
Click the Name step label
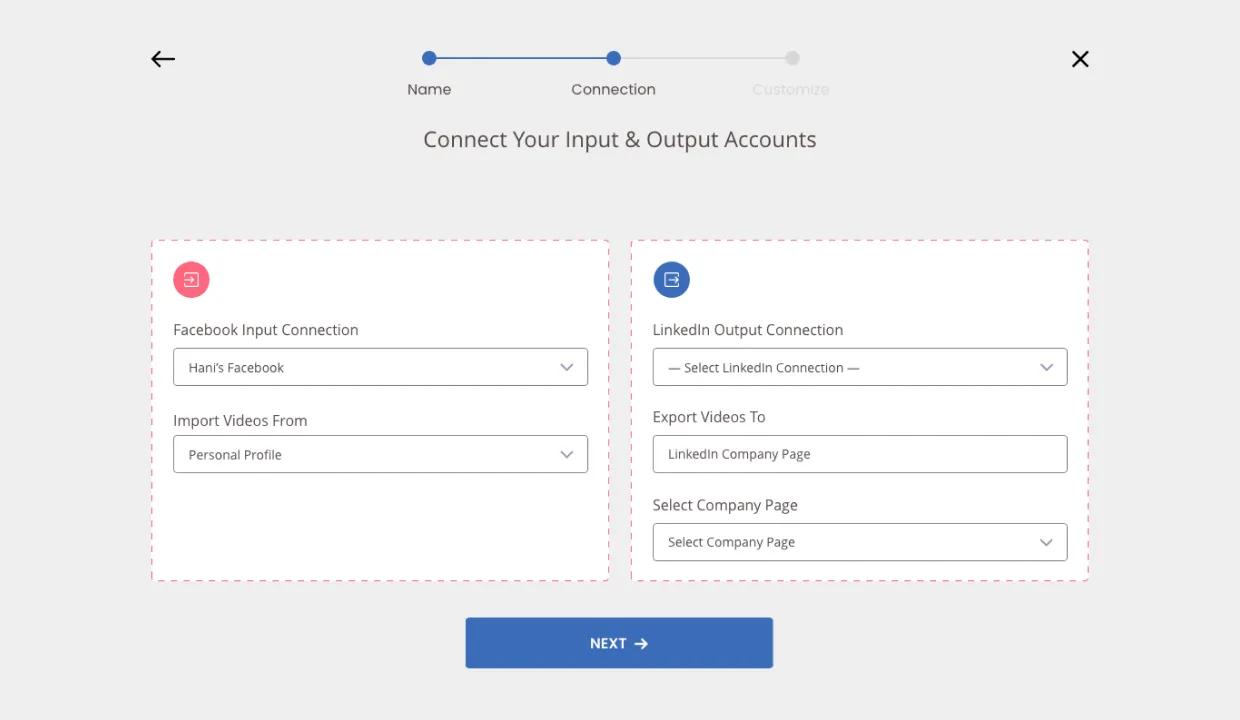pyautogui.click(x=429, y=89)
